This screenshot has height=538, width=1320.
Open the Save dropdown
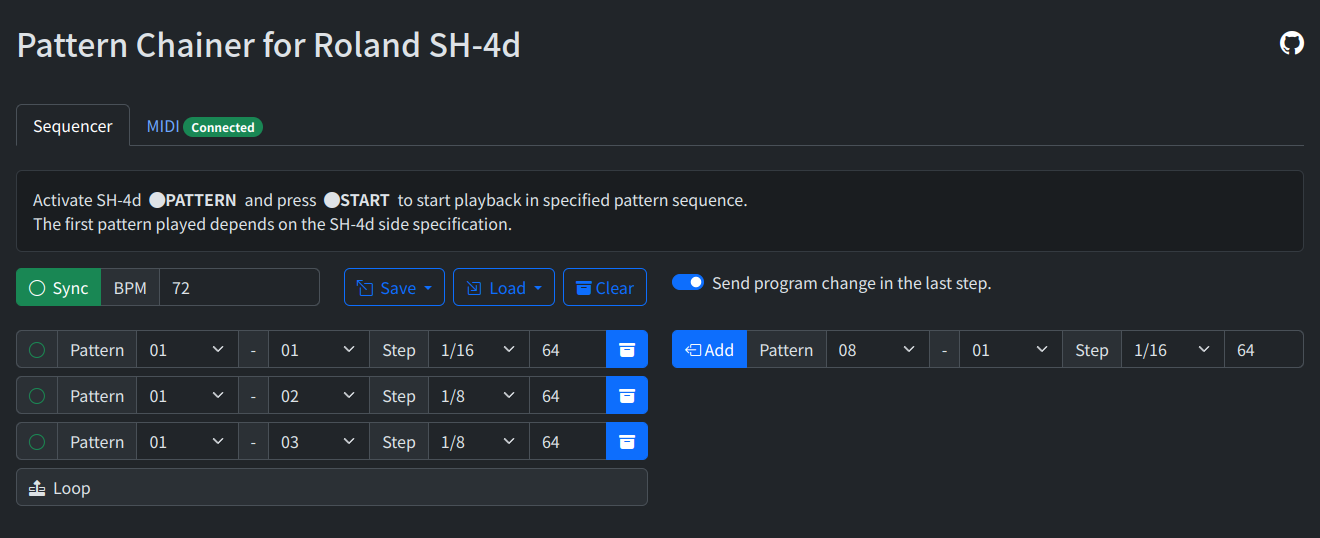[x=395, y=288]
